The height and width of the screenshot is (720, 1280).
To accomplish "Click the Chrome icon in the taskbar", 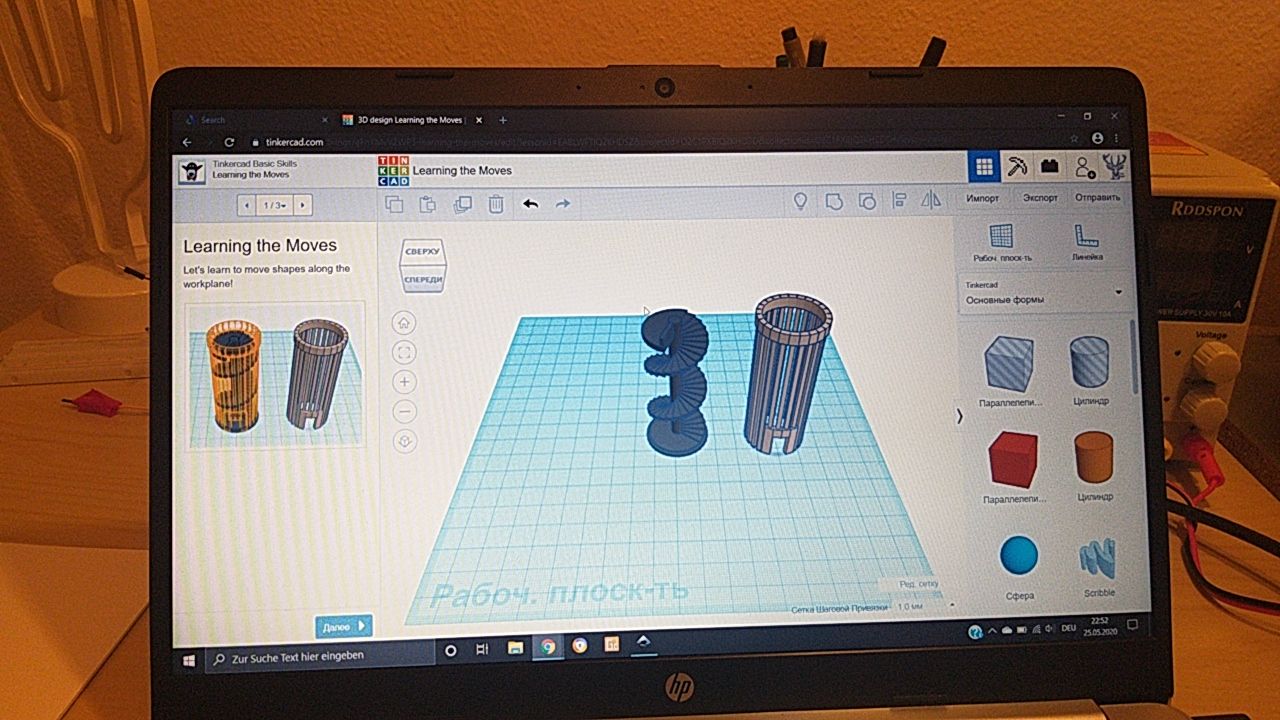I will [547, 646].
